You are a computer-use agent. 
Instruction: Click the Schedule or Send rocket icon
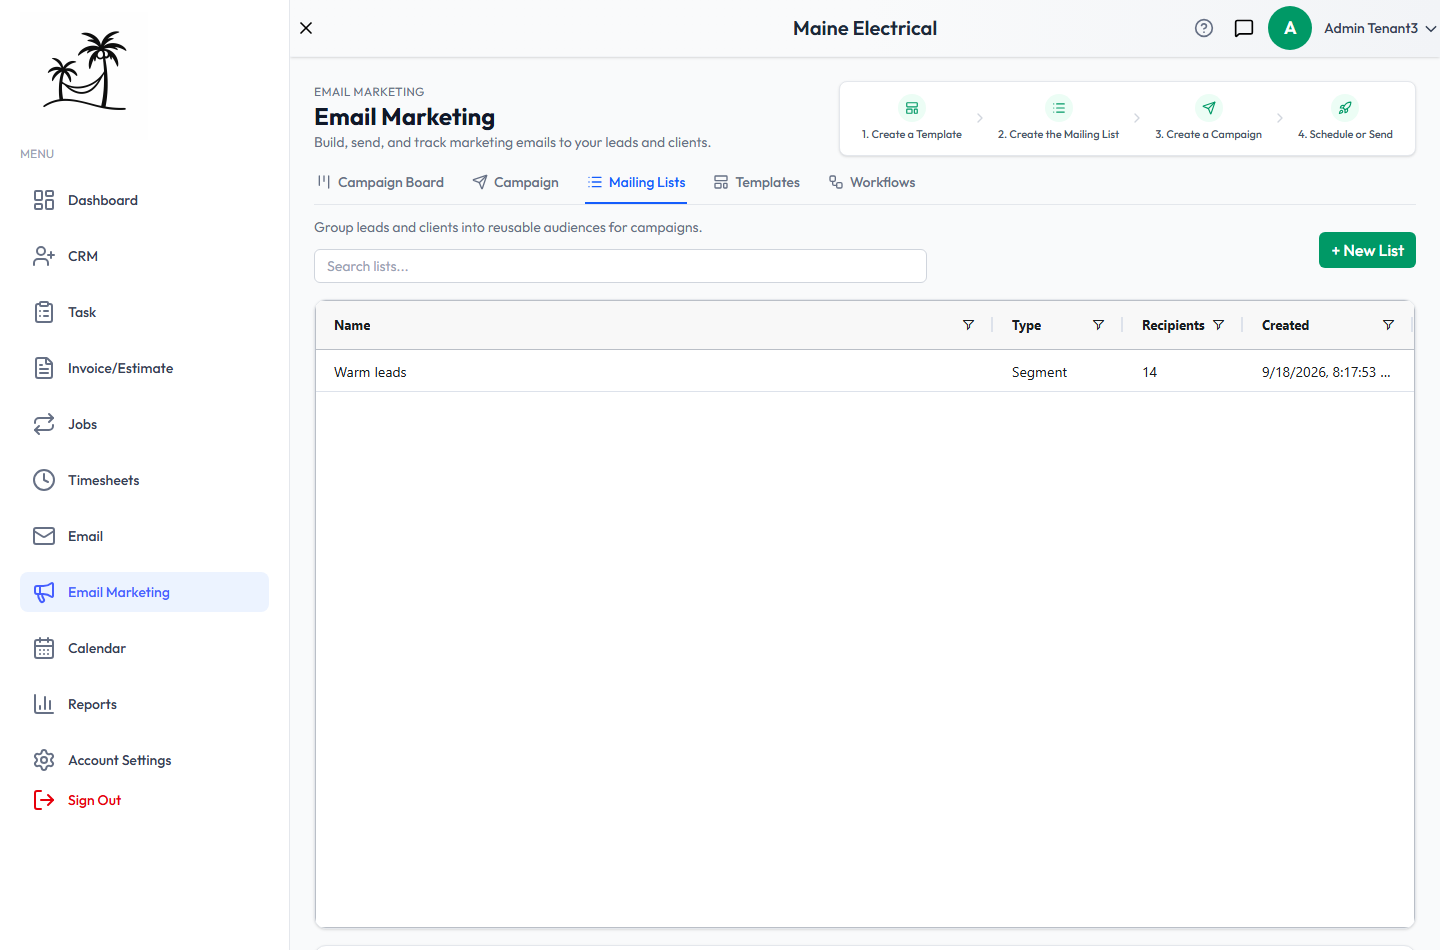tap(1345, 108)
